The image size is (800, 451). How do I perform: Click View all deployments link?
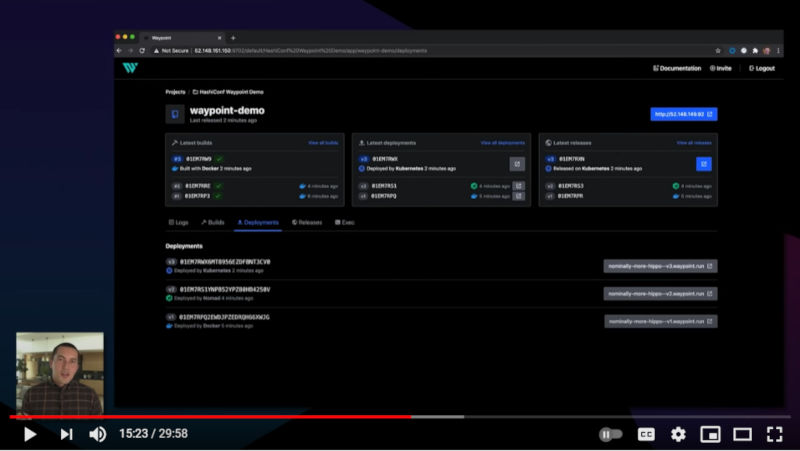(x=503, y=143)
